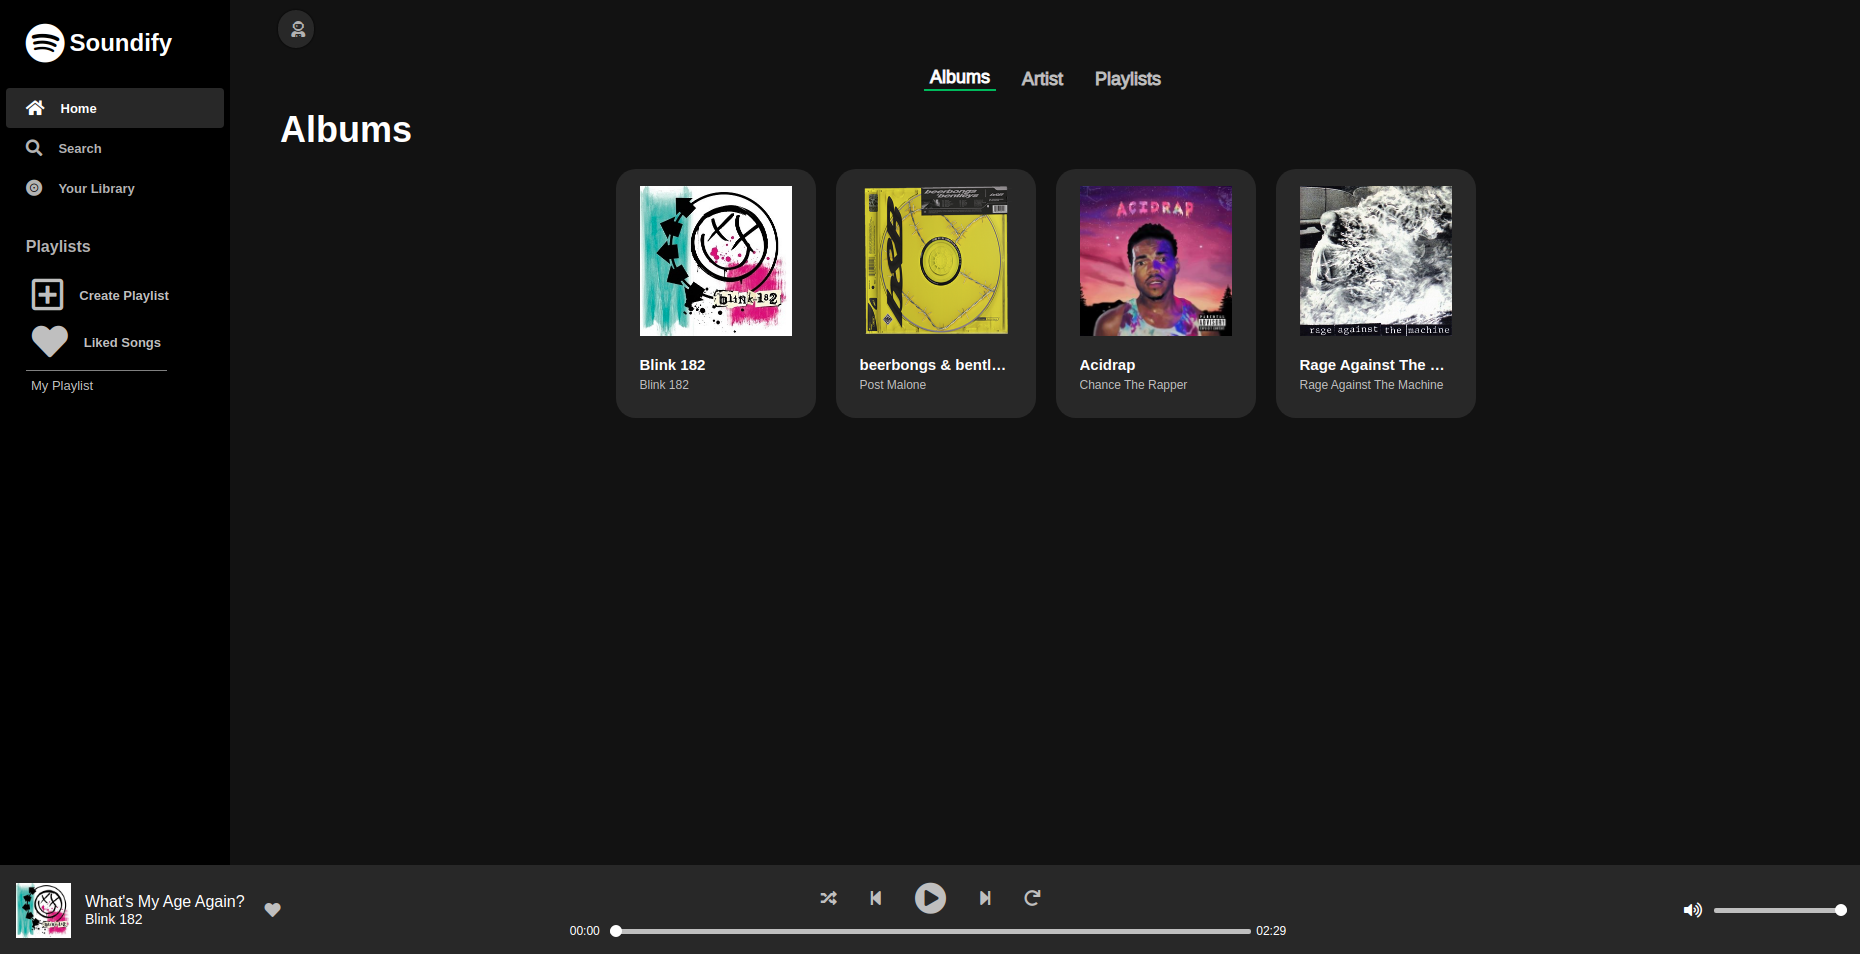The width and height of the screenshot is (1860, 954).
Task: Click the beerbongs & bentl… album title
Action: [x=932, y=365]
